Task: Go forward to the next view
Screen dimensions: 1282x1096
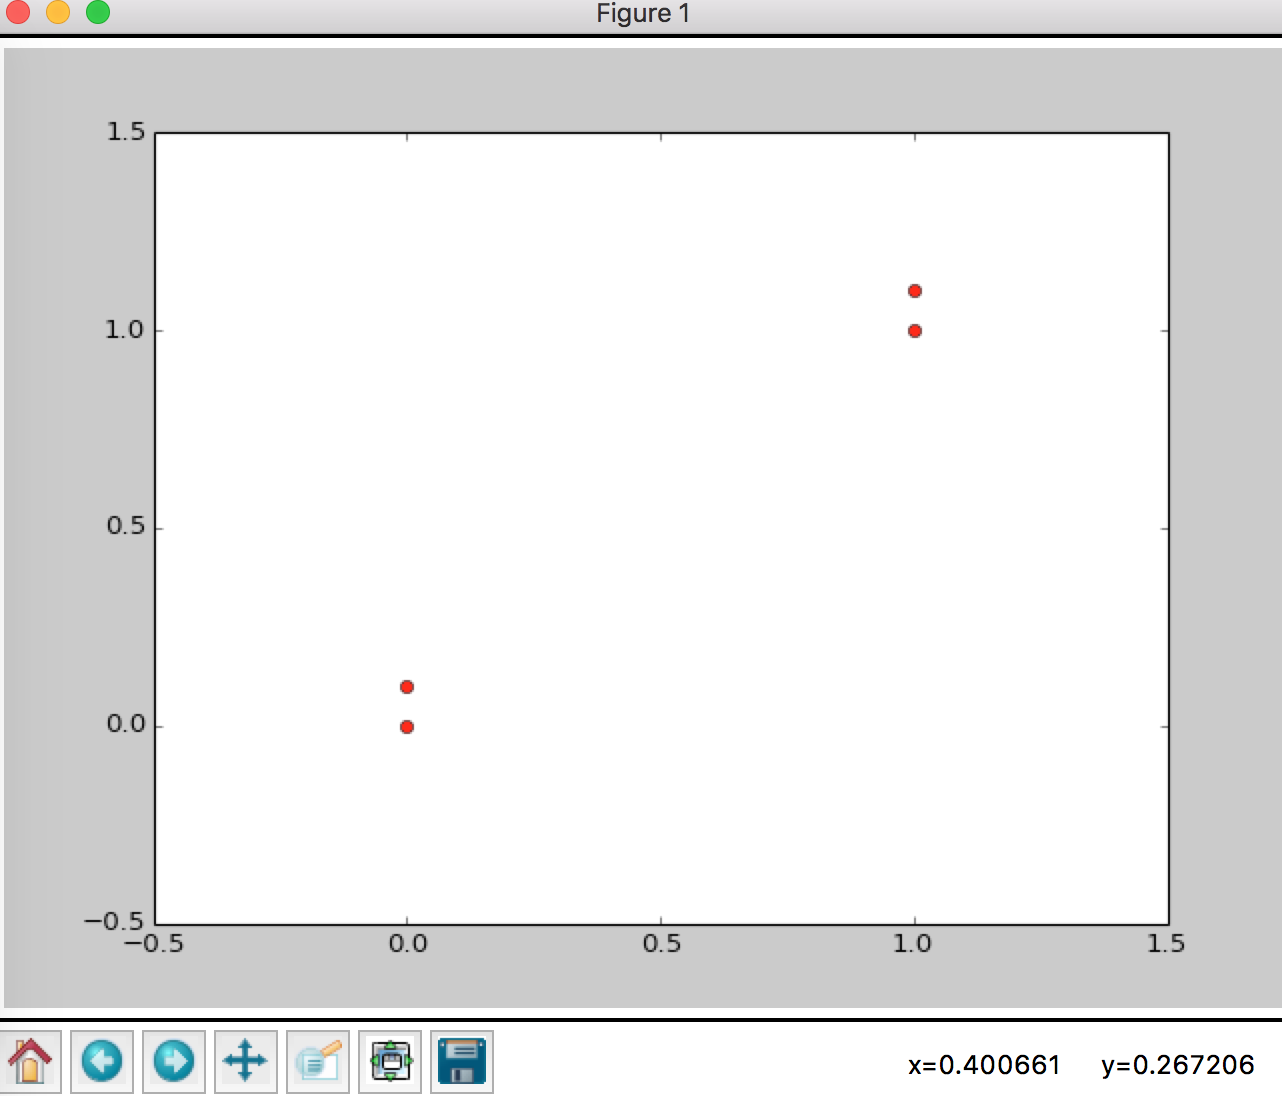Action: (x=174, y=1062)
